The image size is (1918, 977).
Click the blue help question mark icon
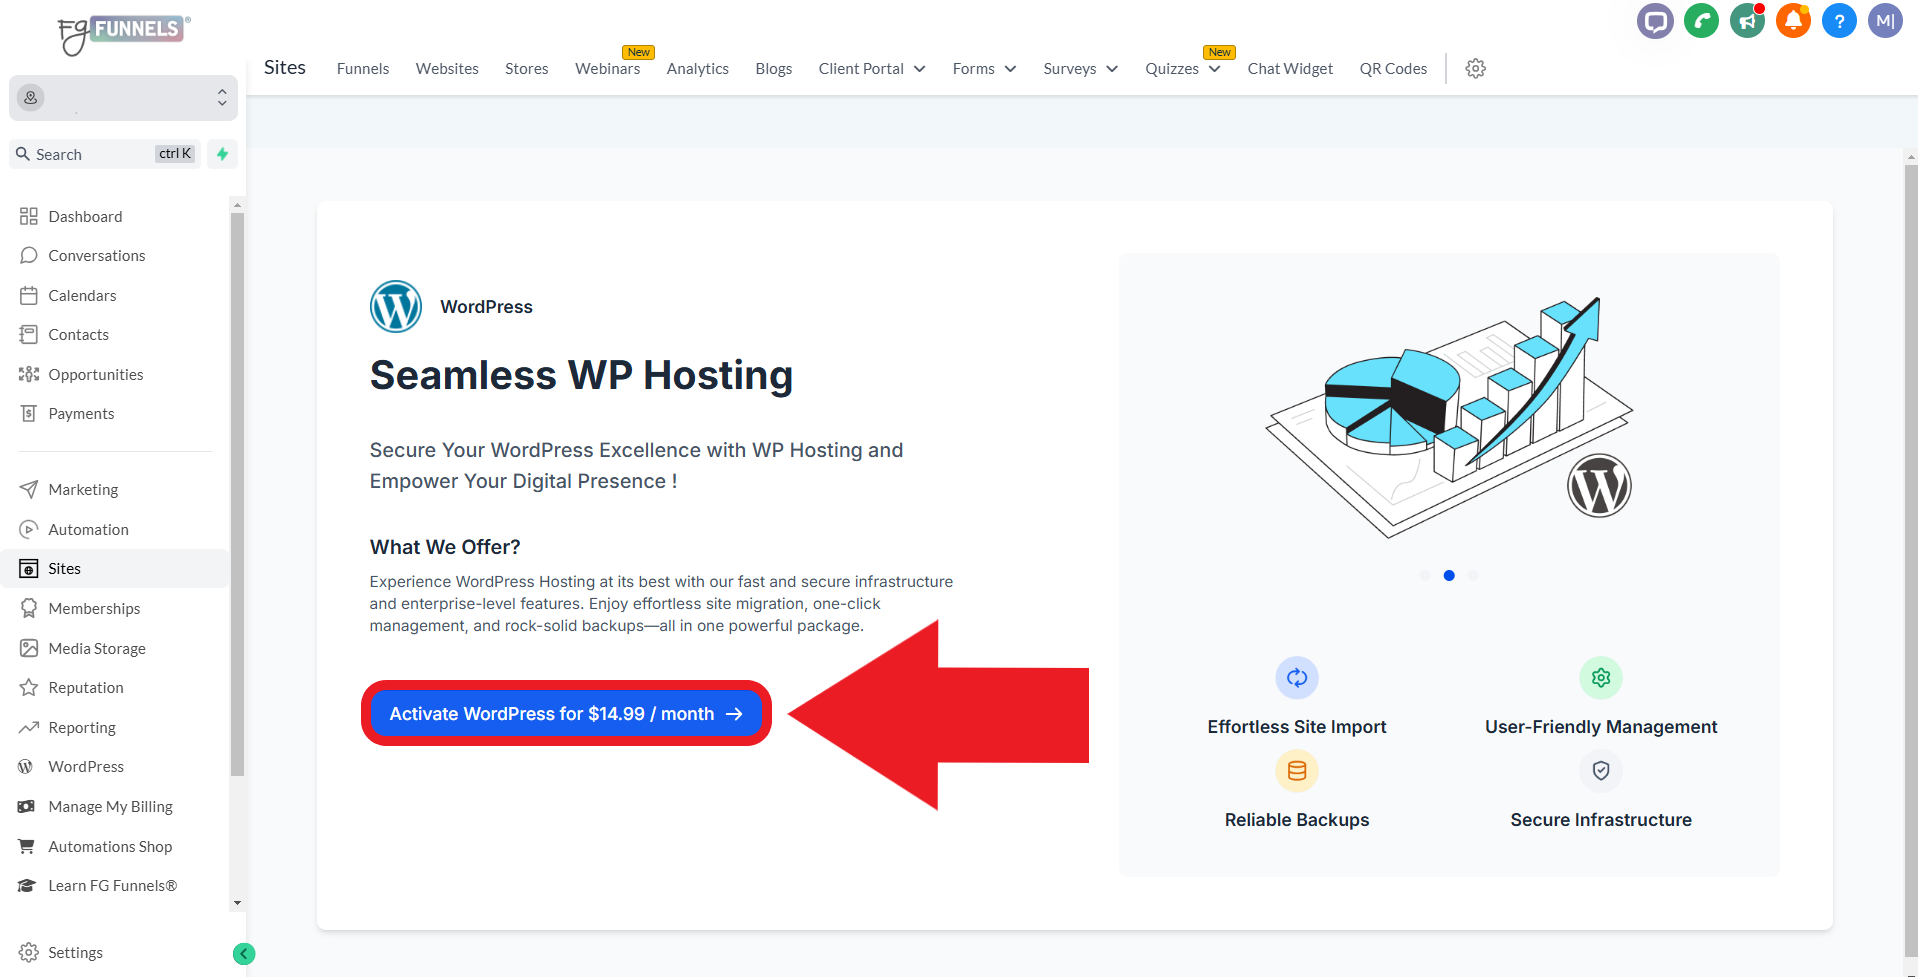point(1839,21)
